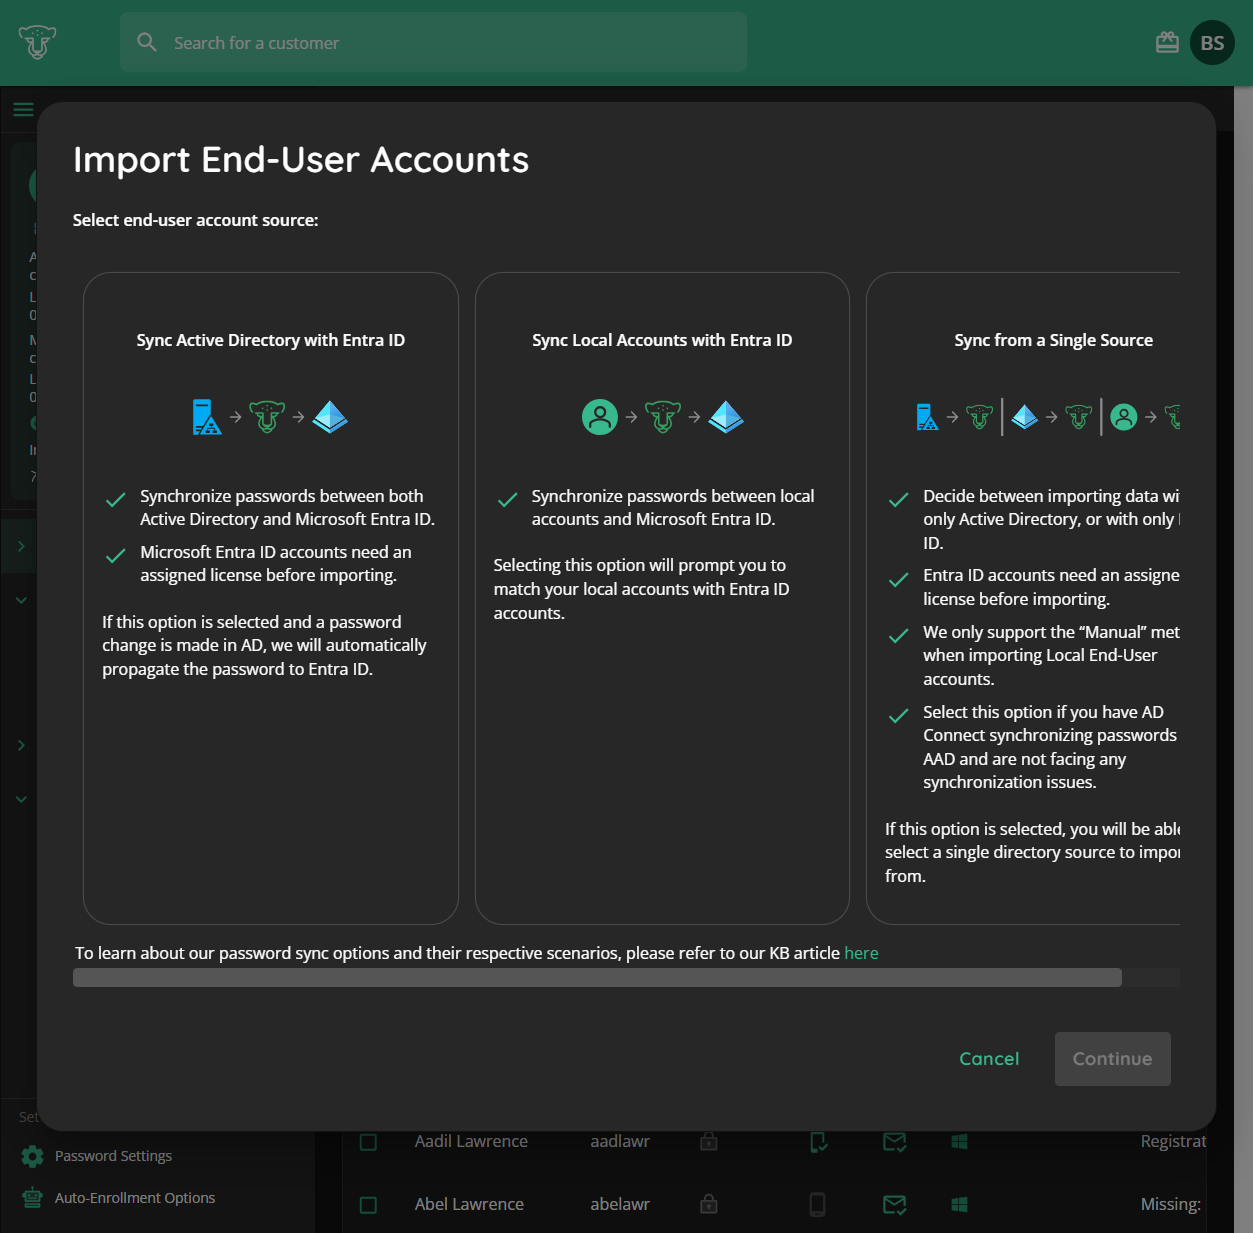The width and height of the screenshot is (1253, 1233).
Task: Click Windows icon in Aadil Lawrence row
Action: click(960, 1141)
